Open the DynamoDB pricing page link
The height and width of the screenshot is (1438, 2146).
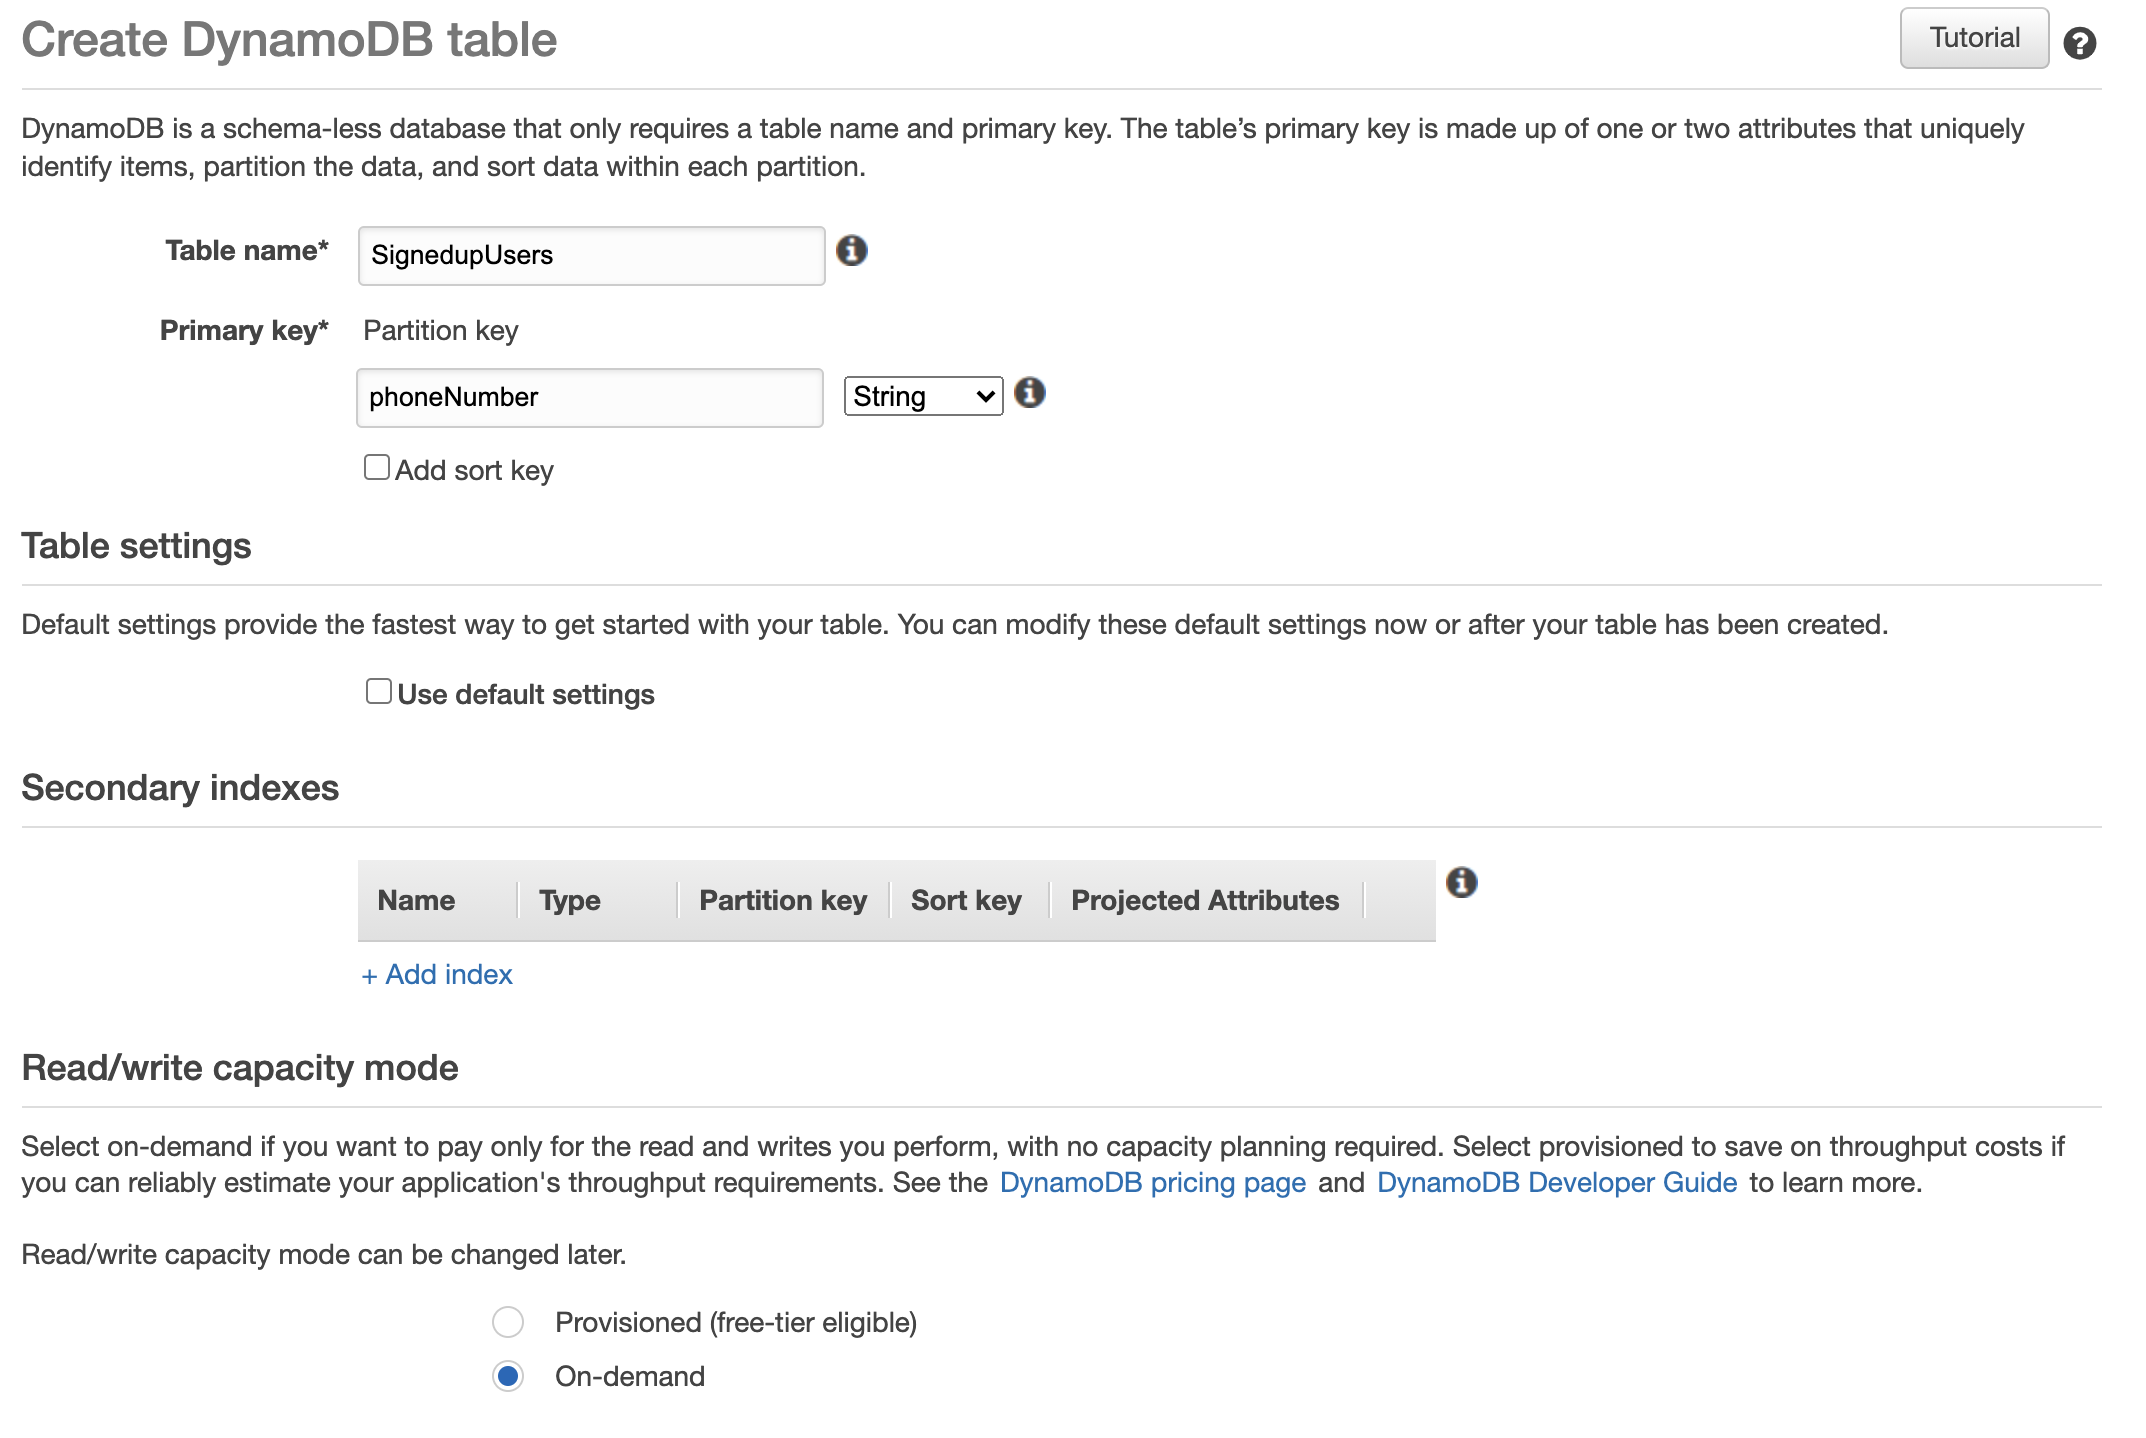[x=1151, y=1183]
